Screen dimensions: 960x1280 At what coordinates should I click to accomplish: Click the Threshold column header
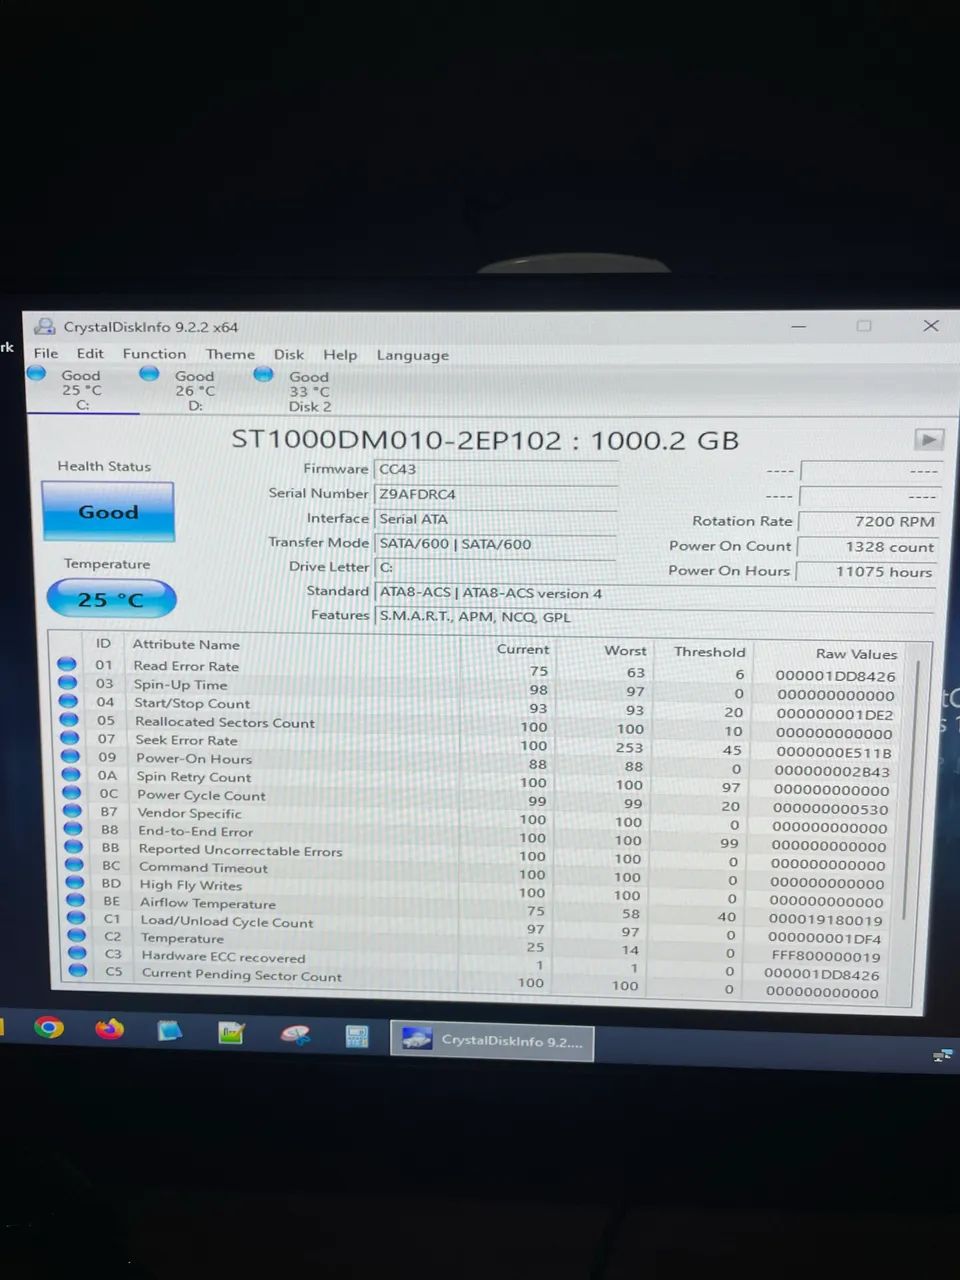709,651
